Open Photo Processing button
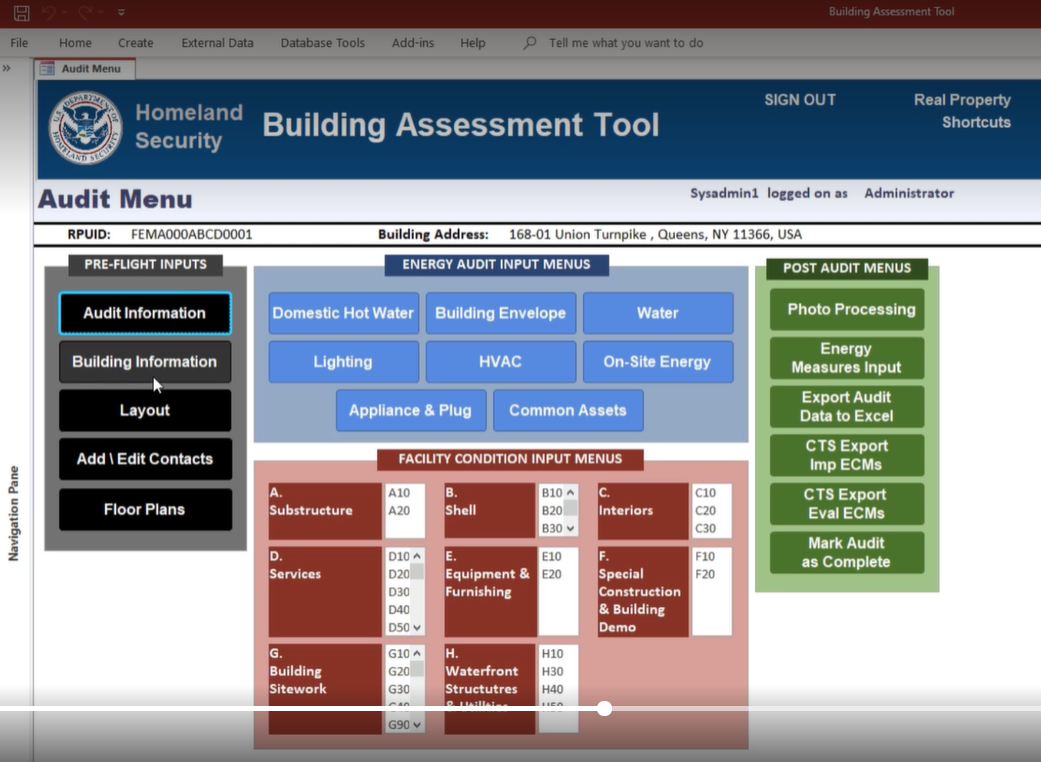 tap(847, 309)
